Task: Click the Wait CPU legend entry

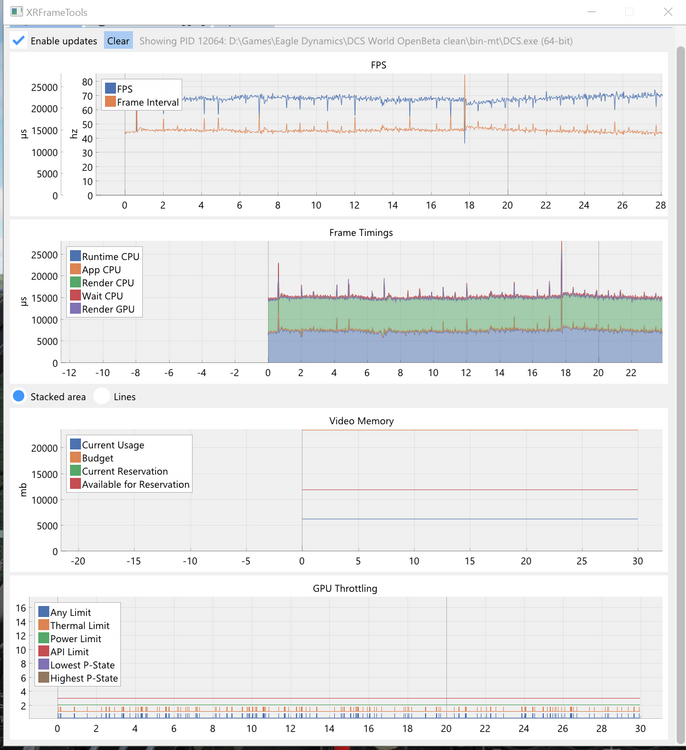Action: pos(97,296)
